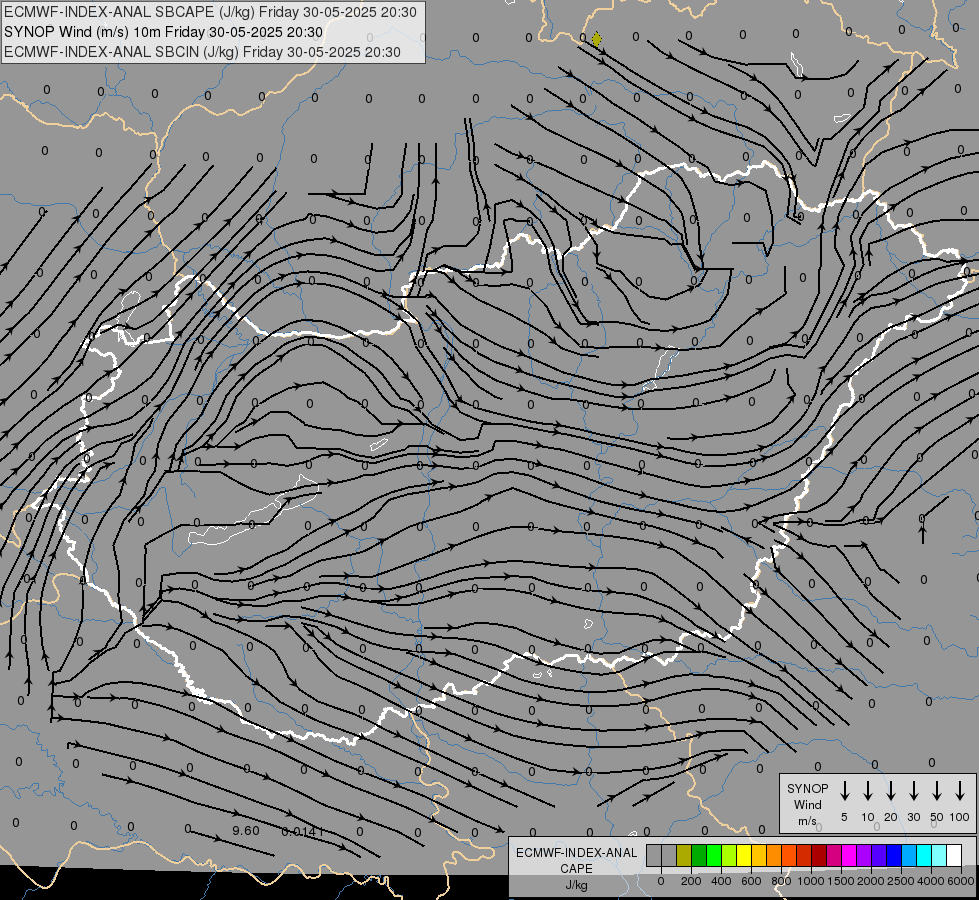Screen dimensions: 979x900
Task: Click the '100' speed label under wind arrows
Action: click(x=960, y=817)
